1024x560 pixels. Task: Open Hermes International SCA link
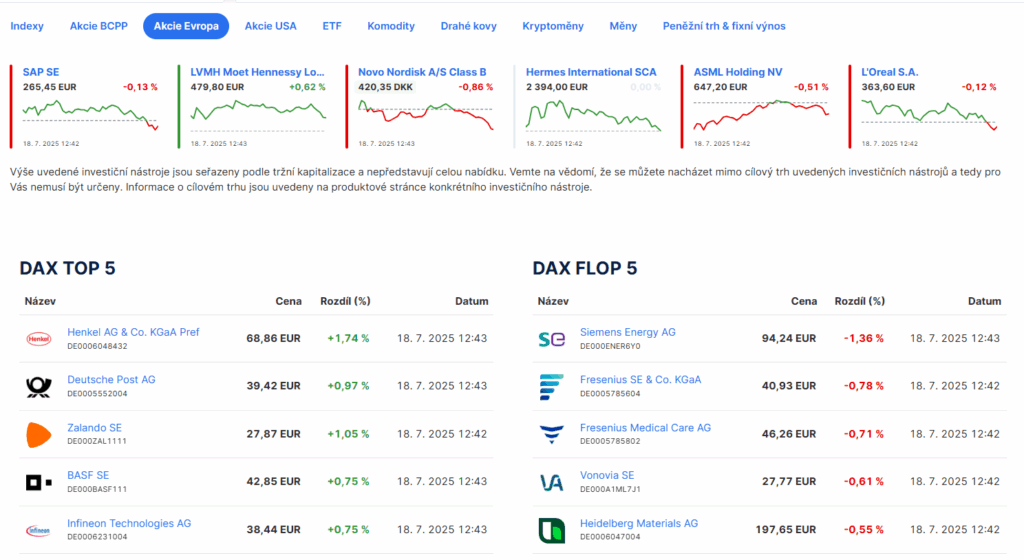(x=591, y=72)
